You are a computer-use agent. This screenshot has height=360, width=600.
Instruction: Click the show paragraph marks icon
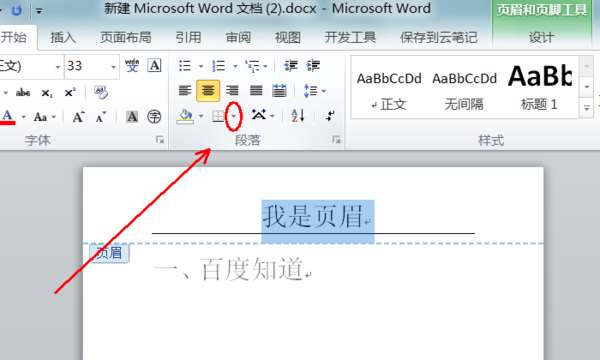pyautogui.click(x=330, y=115)
